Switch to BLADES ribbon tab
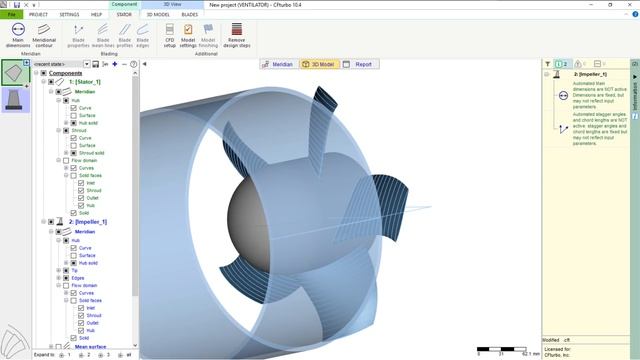 (x=189, y=14)
